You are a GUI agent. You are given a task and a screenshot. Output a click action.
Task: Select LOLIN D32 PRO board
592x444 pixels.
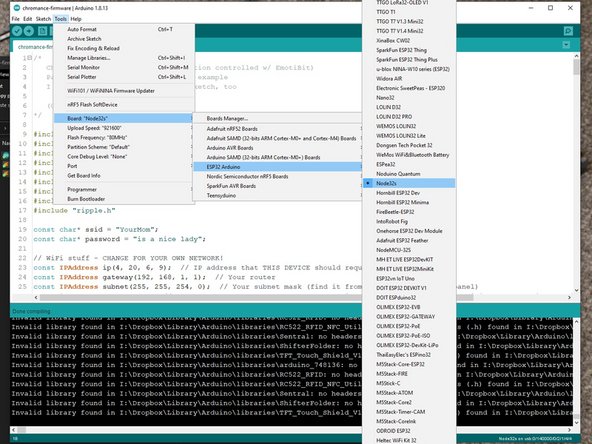pos(409,117)
